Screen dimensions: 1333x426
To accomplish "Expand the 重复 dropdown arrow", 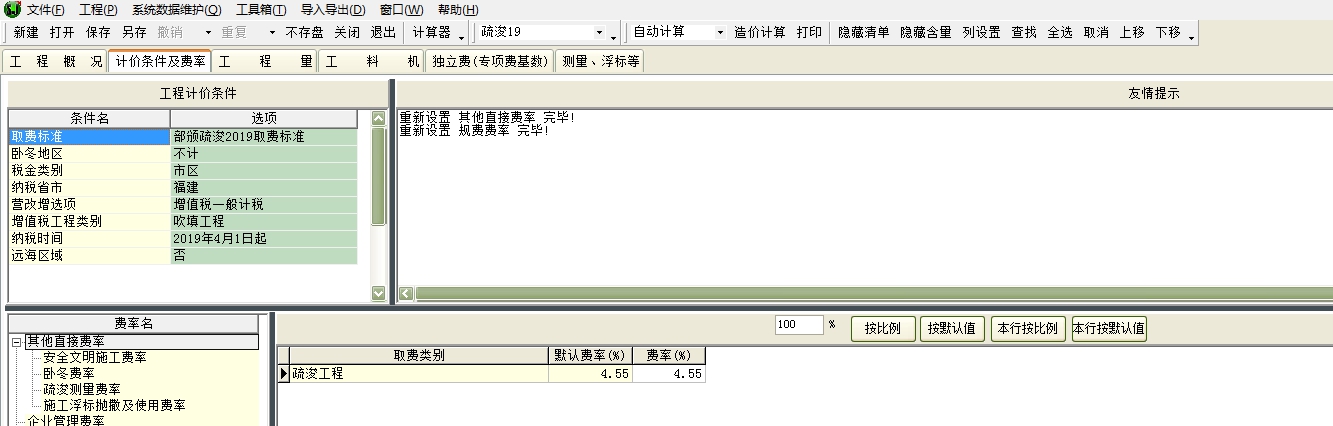I will [x=273, y=32].
